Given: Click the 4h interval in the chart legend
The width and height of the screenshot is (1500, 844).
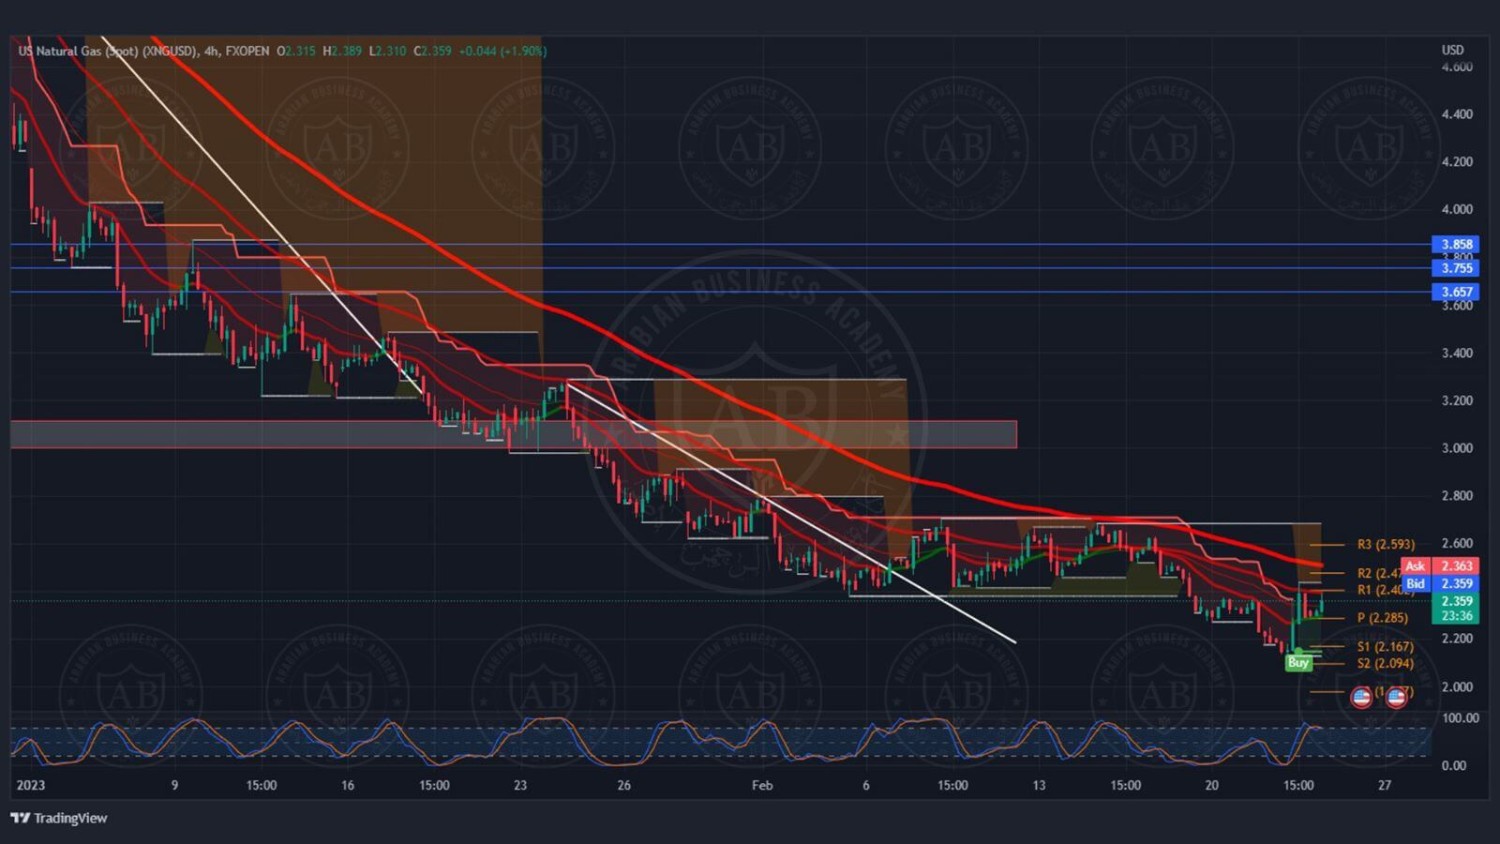Looking at the screenshot, I should [211, 51].
